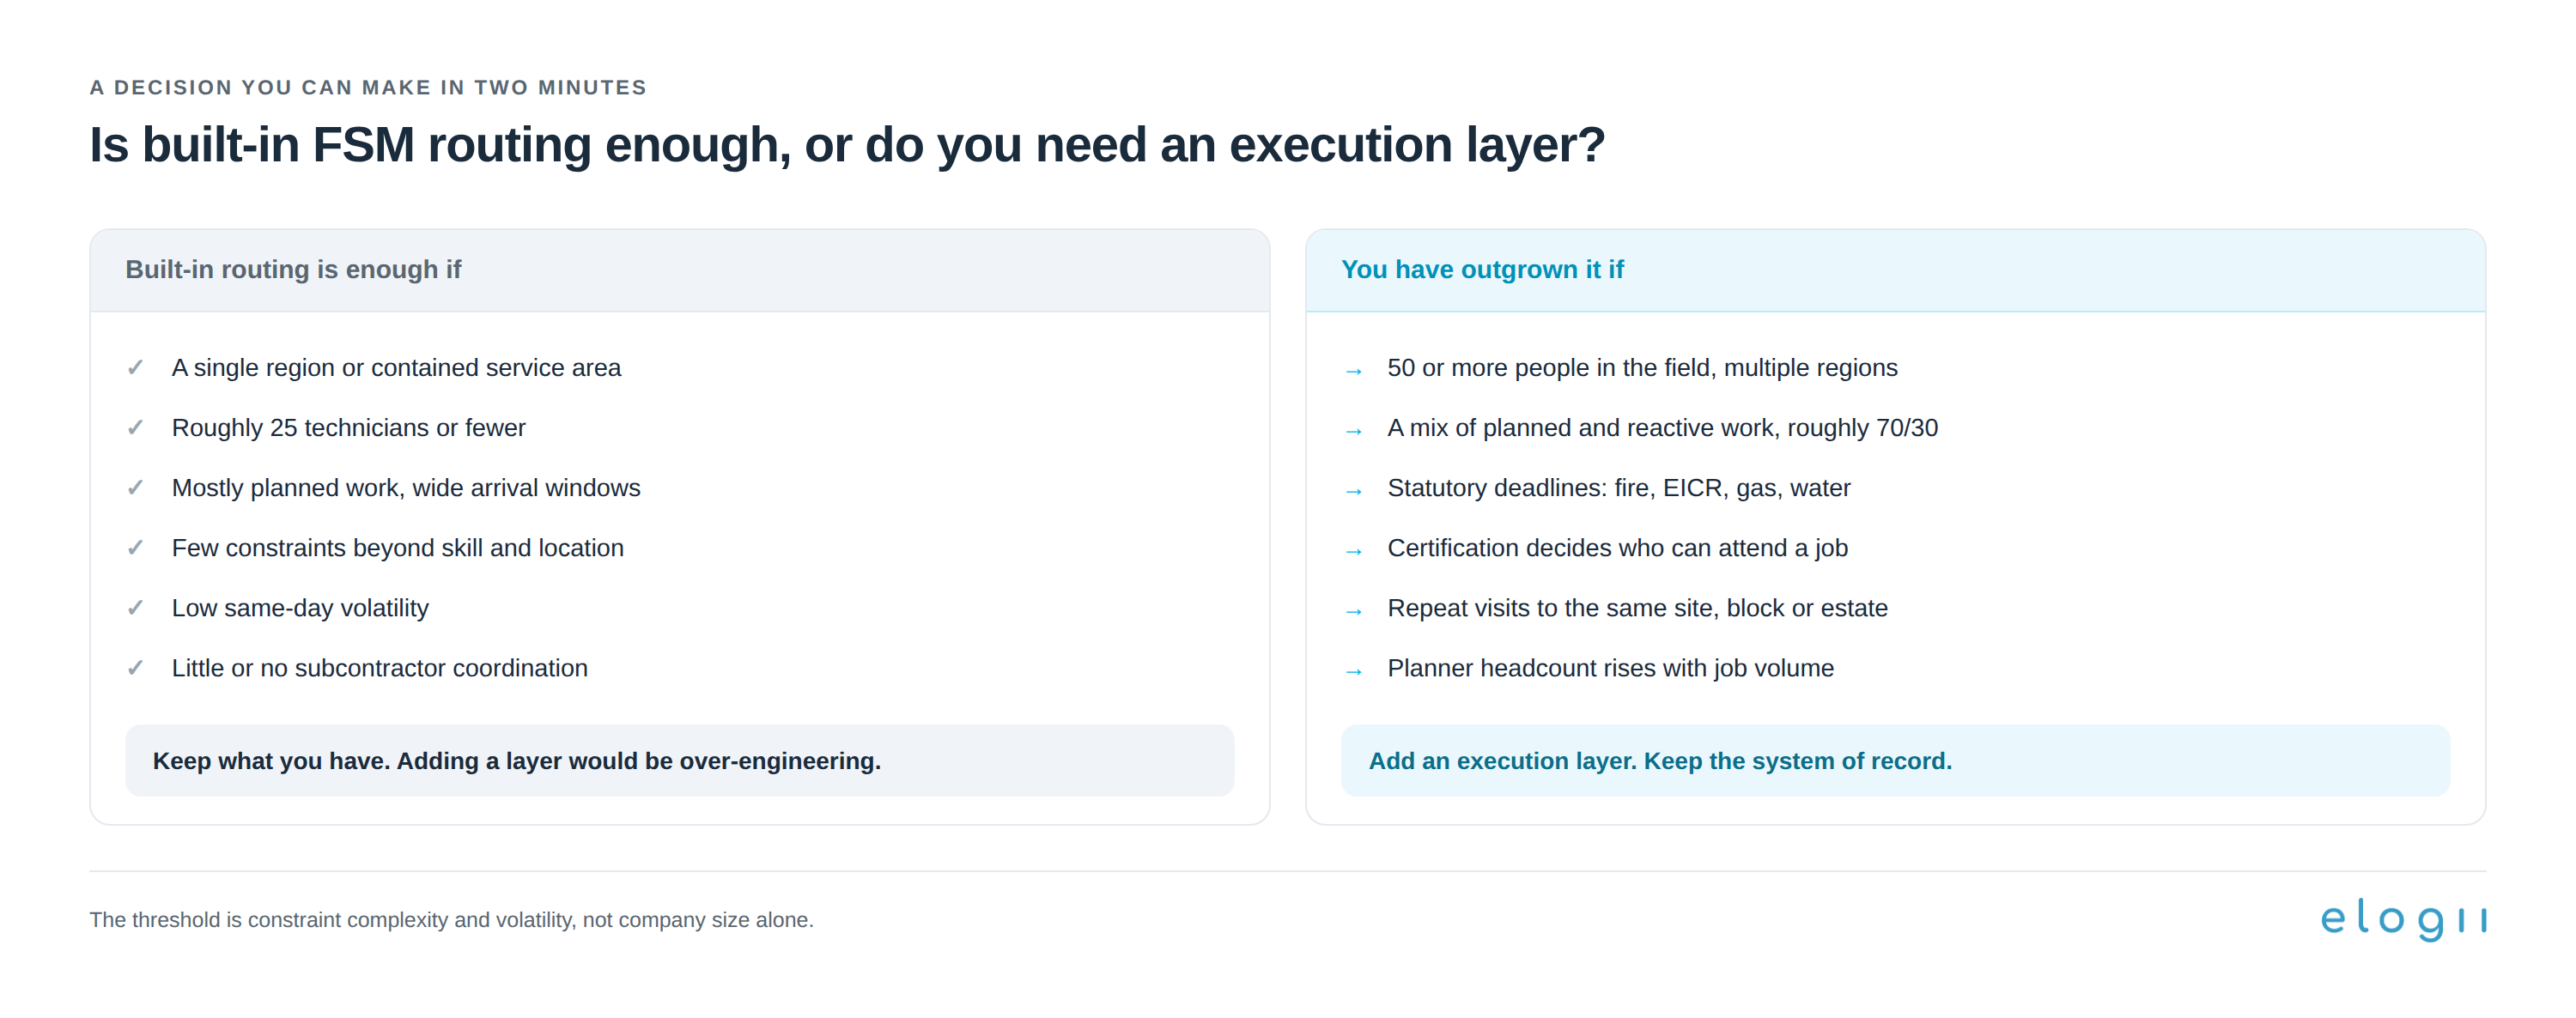This screenshot has width=2576, height=1018.
Task: Click Few constraints beyond skill and location
Action: (x=398, y=548)
